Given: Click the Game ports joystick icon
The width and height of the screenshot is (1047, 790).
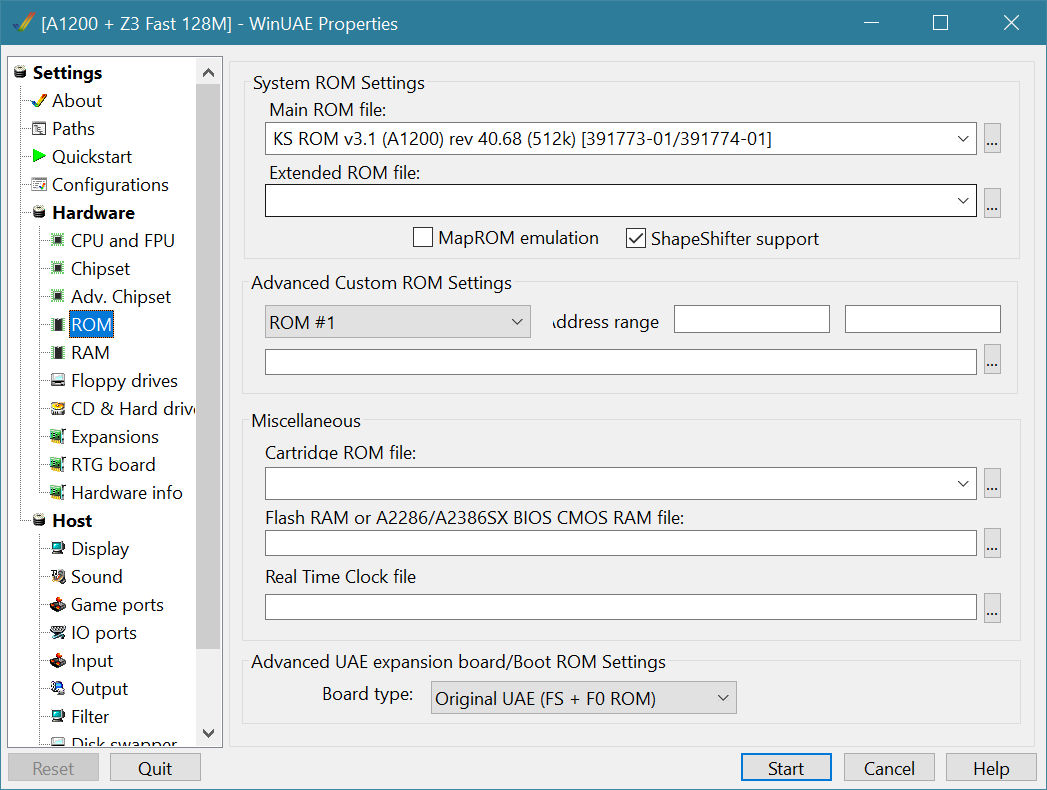Looking at the screenshot, I should coord(58,605).
